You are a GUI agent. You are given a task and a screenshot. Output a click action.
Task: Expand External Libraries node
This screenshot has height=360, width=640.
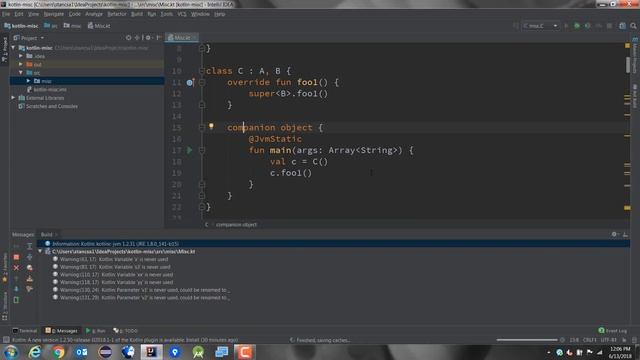13,98
